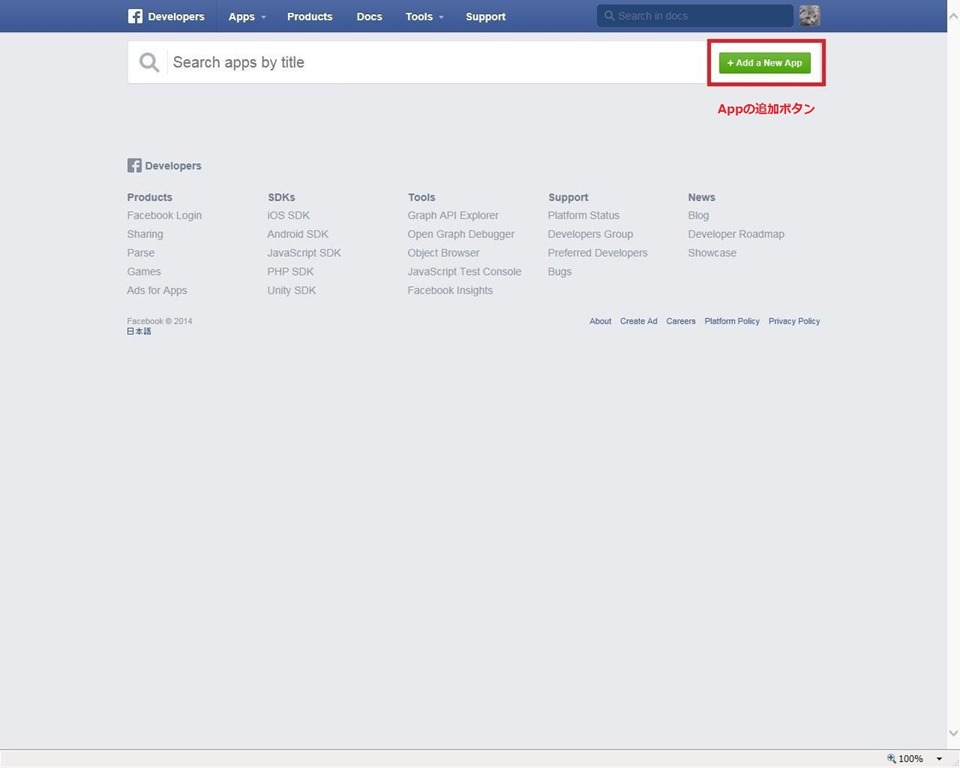Screen dimensions: 960x768
Task: Open the Facebook Login link
Action: click(x=164, y=216)
